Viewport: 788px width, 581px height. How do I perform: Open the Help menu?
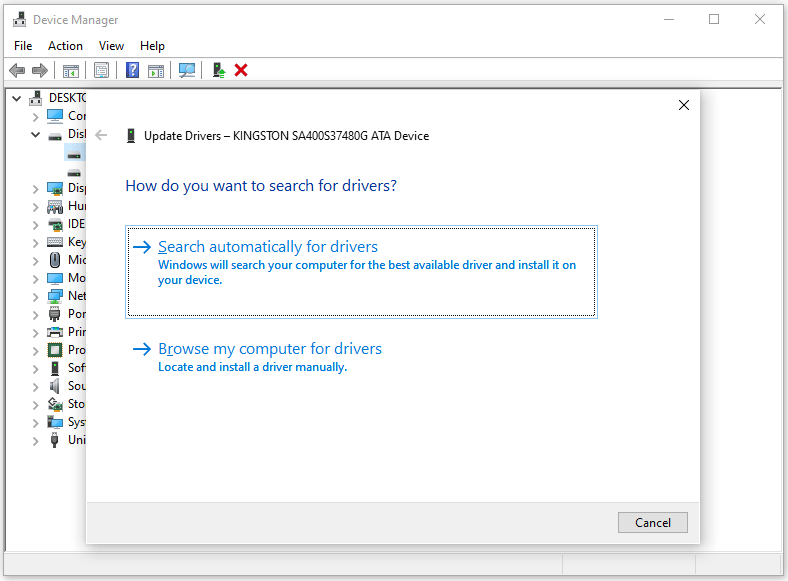click(152, 46)
